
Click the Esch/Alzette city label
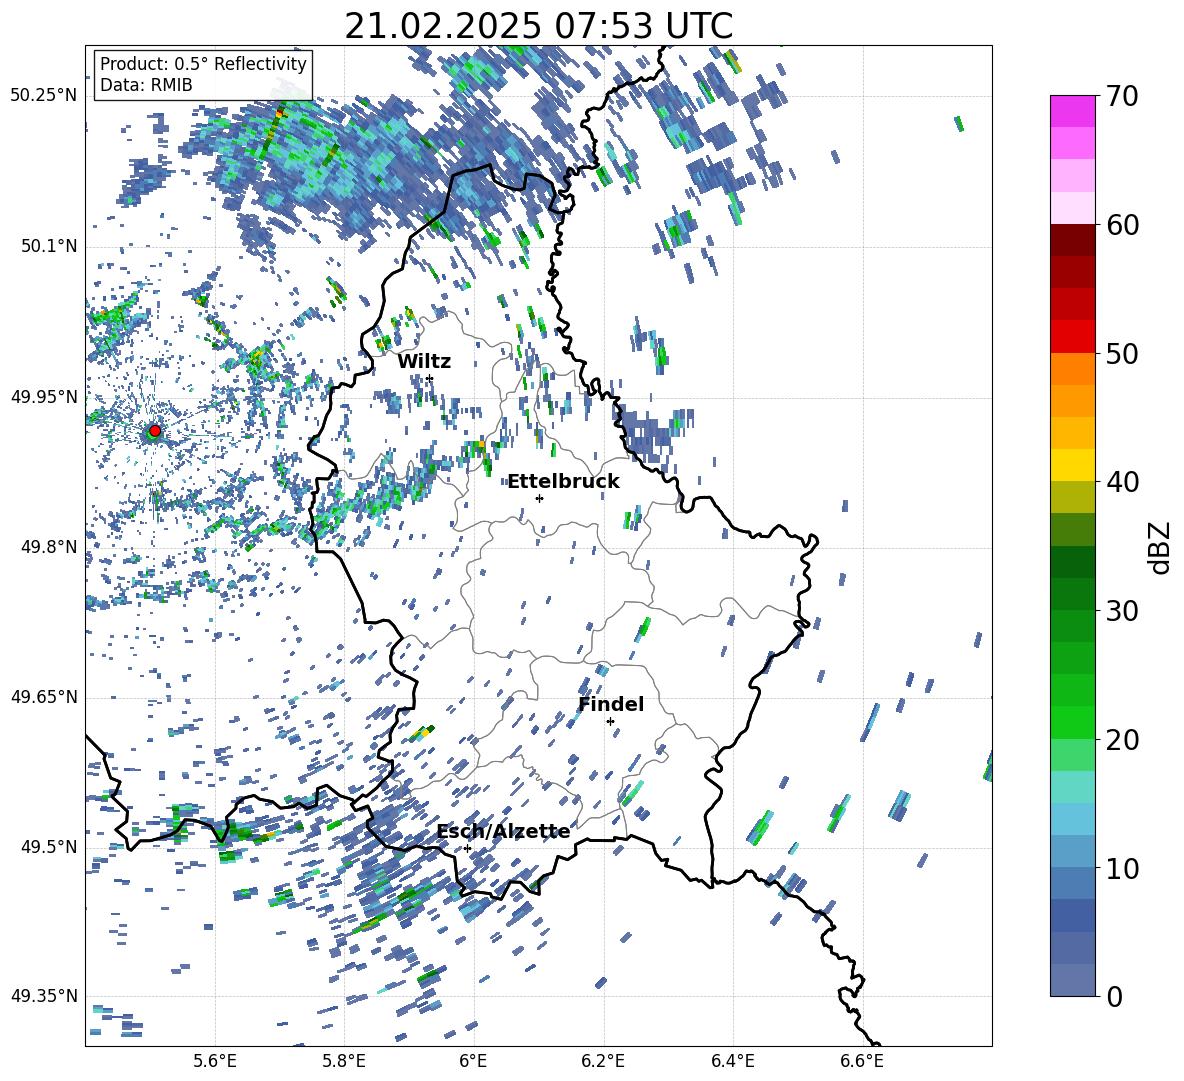503,832
